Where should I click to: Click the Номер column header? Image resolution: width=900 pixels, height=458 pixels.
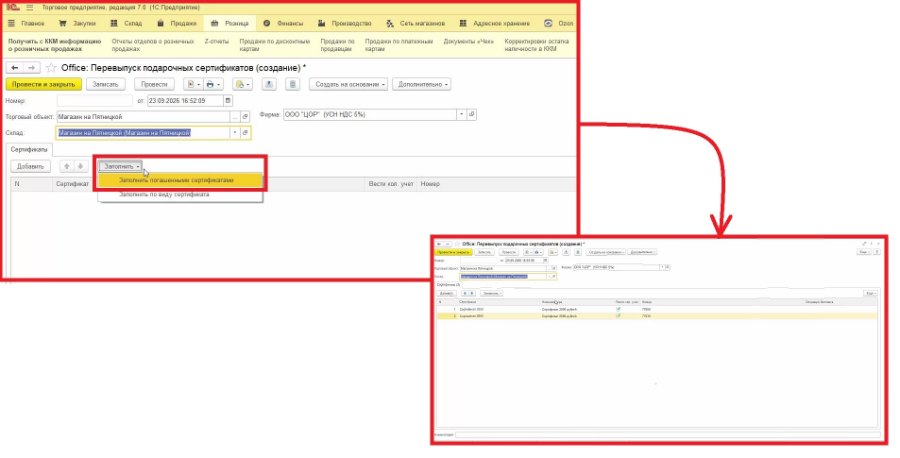point(430,184)
